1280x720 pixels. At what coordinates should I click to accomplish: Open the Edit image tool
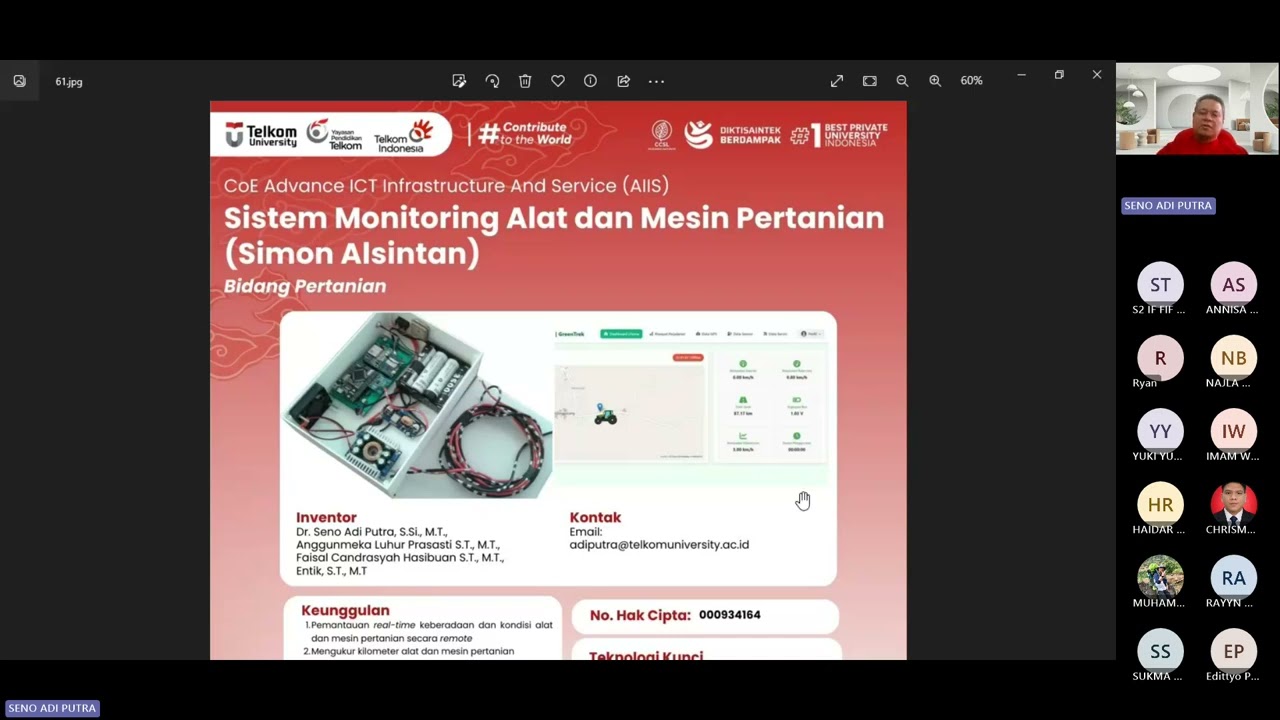(459, 81)
